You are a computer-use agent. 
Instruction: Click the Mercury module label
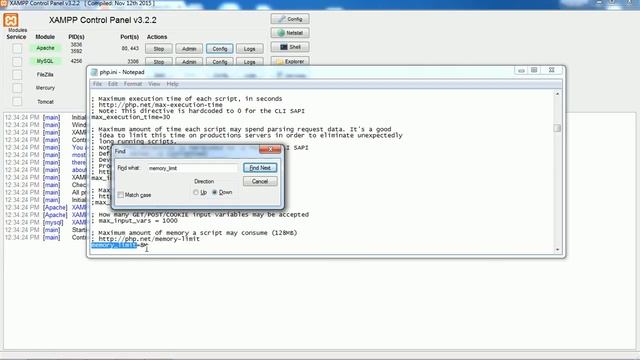[45, 88]
